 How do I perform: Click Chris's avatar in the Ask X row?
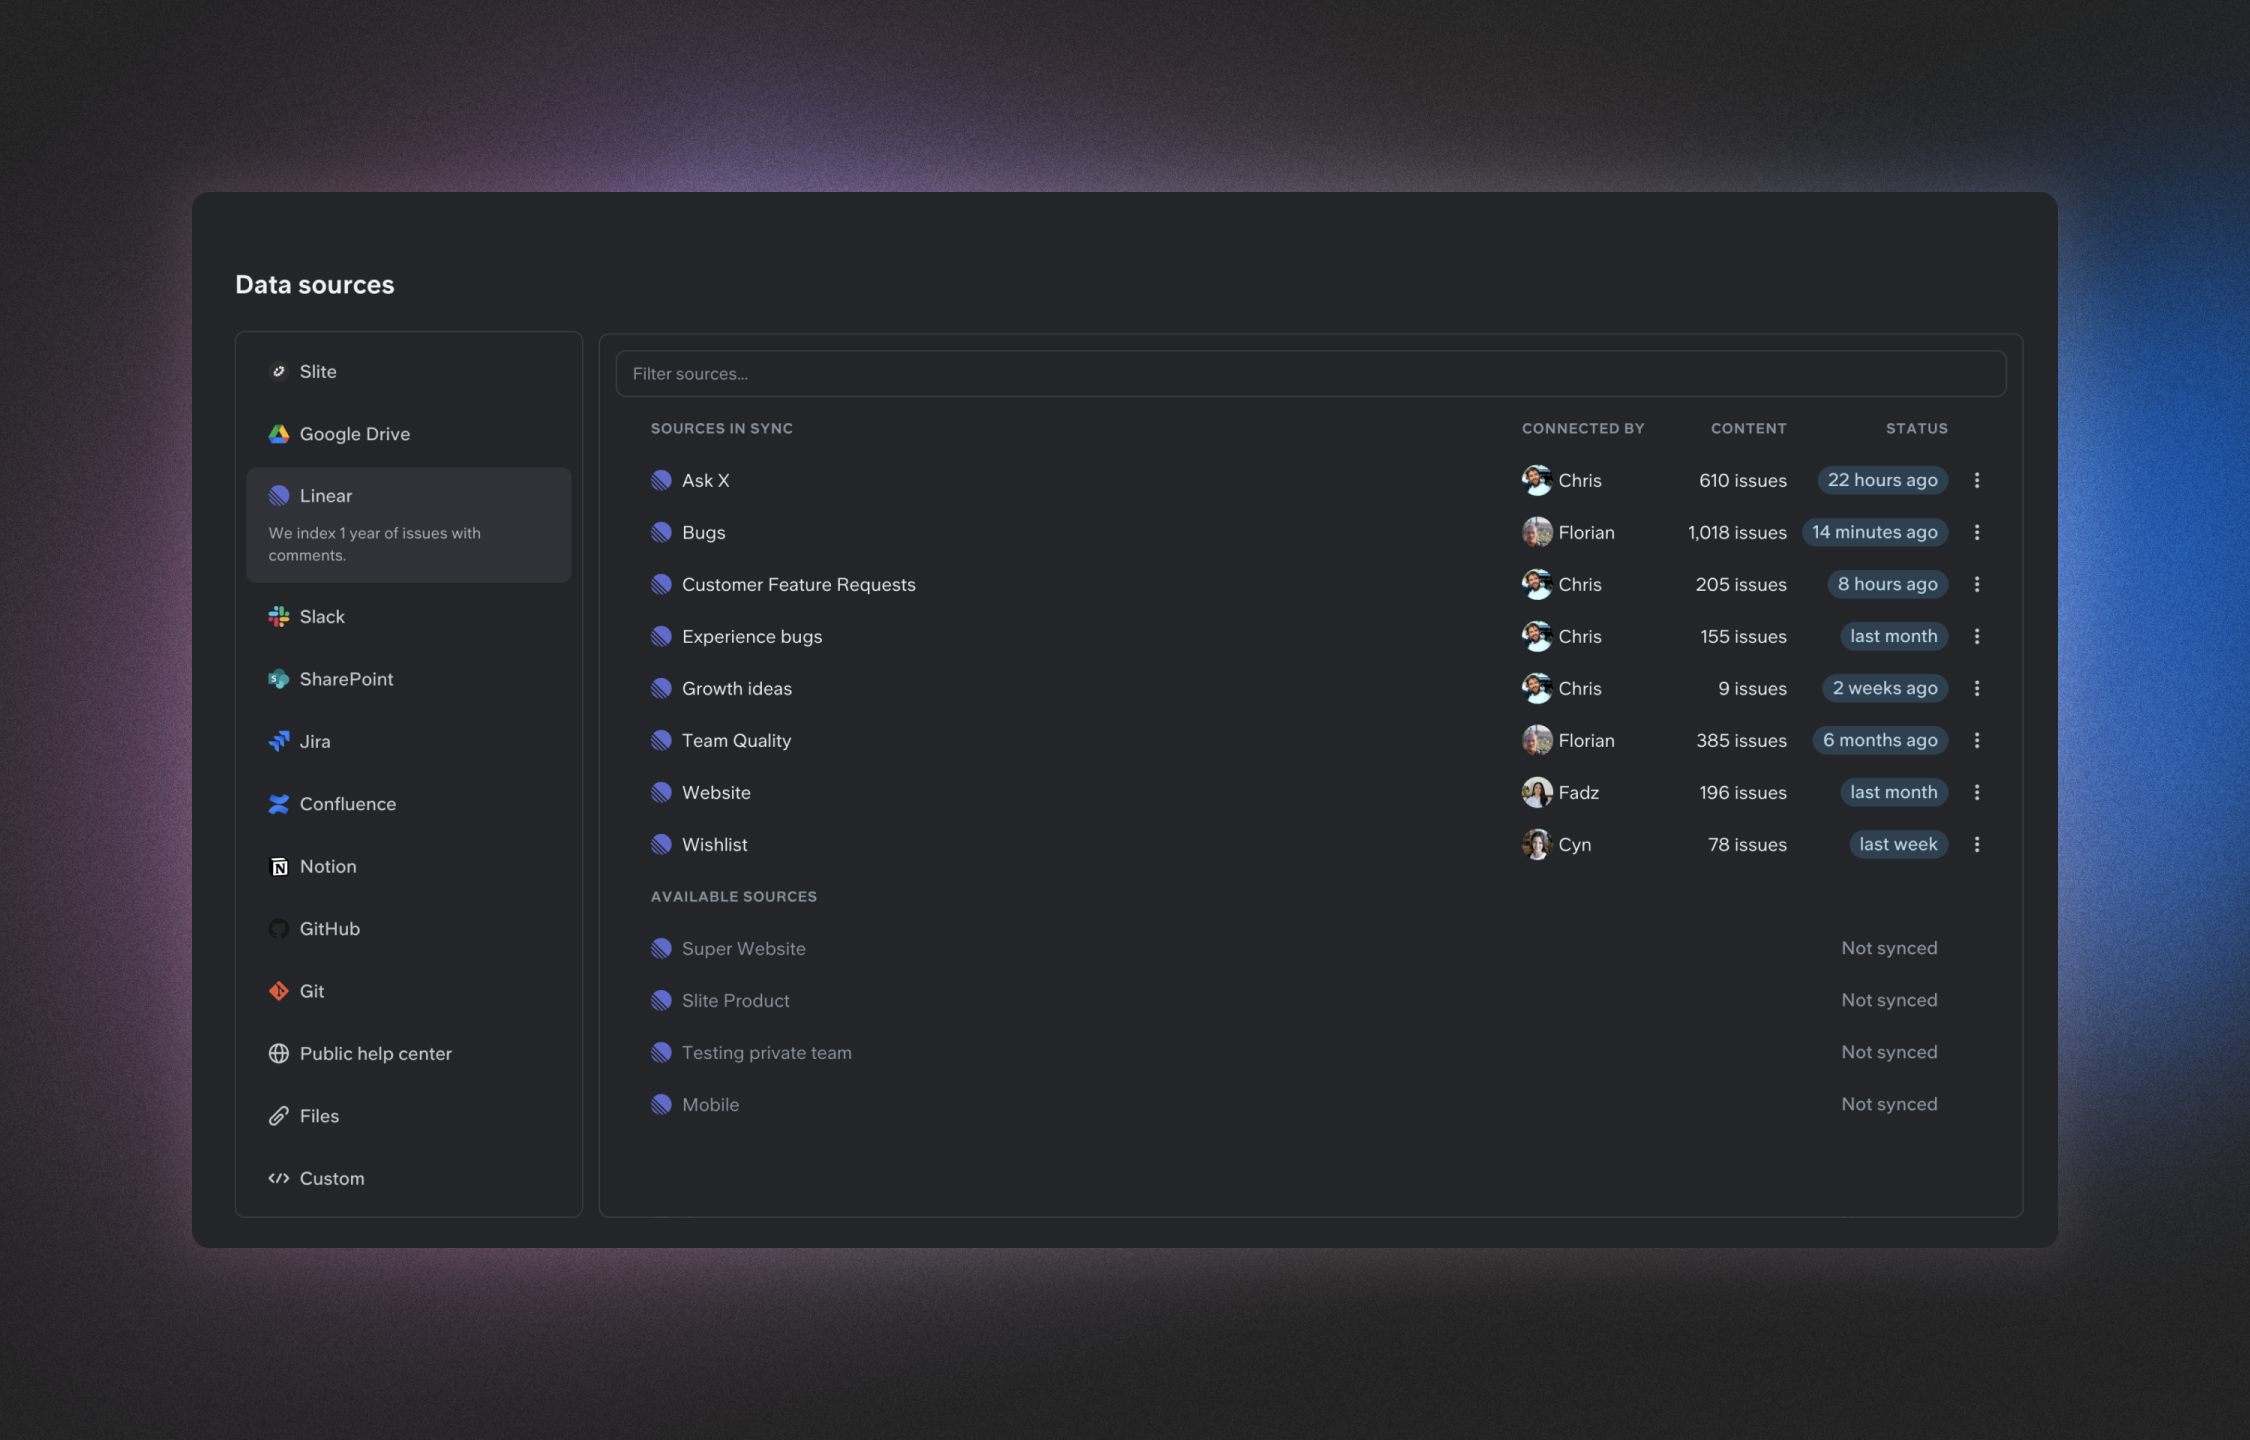tap(1537, 480)
